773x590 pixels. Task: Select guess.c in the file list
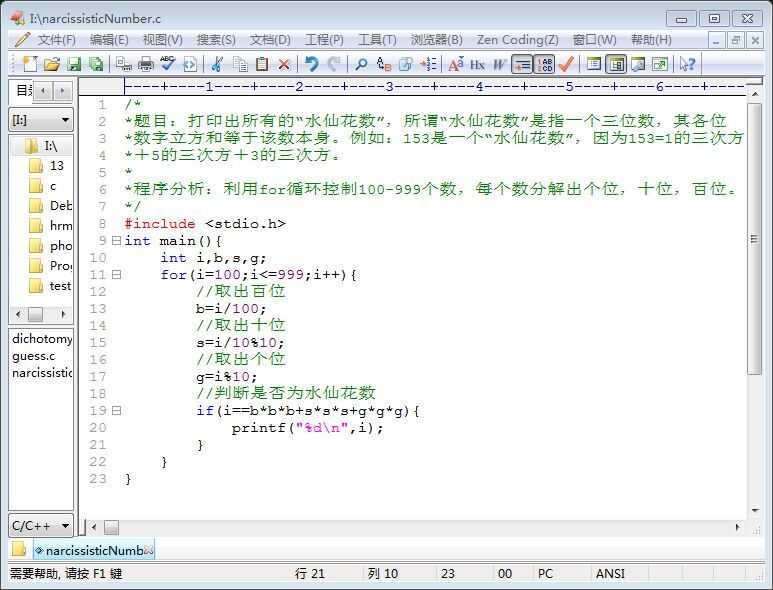click(x=34, y=356)
